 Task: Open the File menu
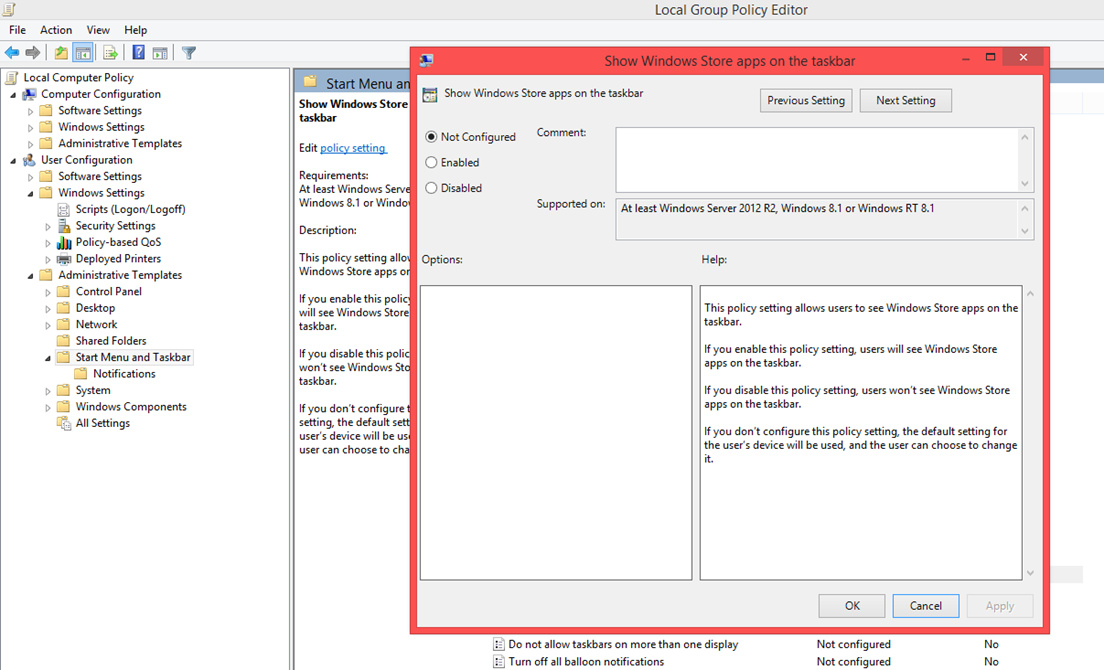point(18,30)
